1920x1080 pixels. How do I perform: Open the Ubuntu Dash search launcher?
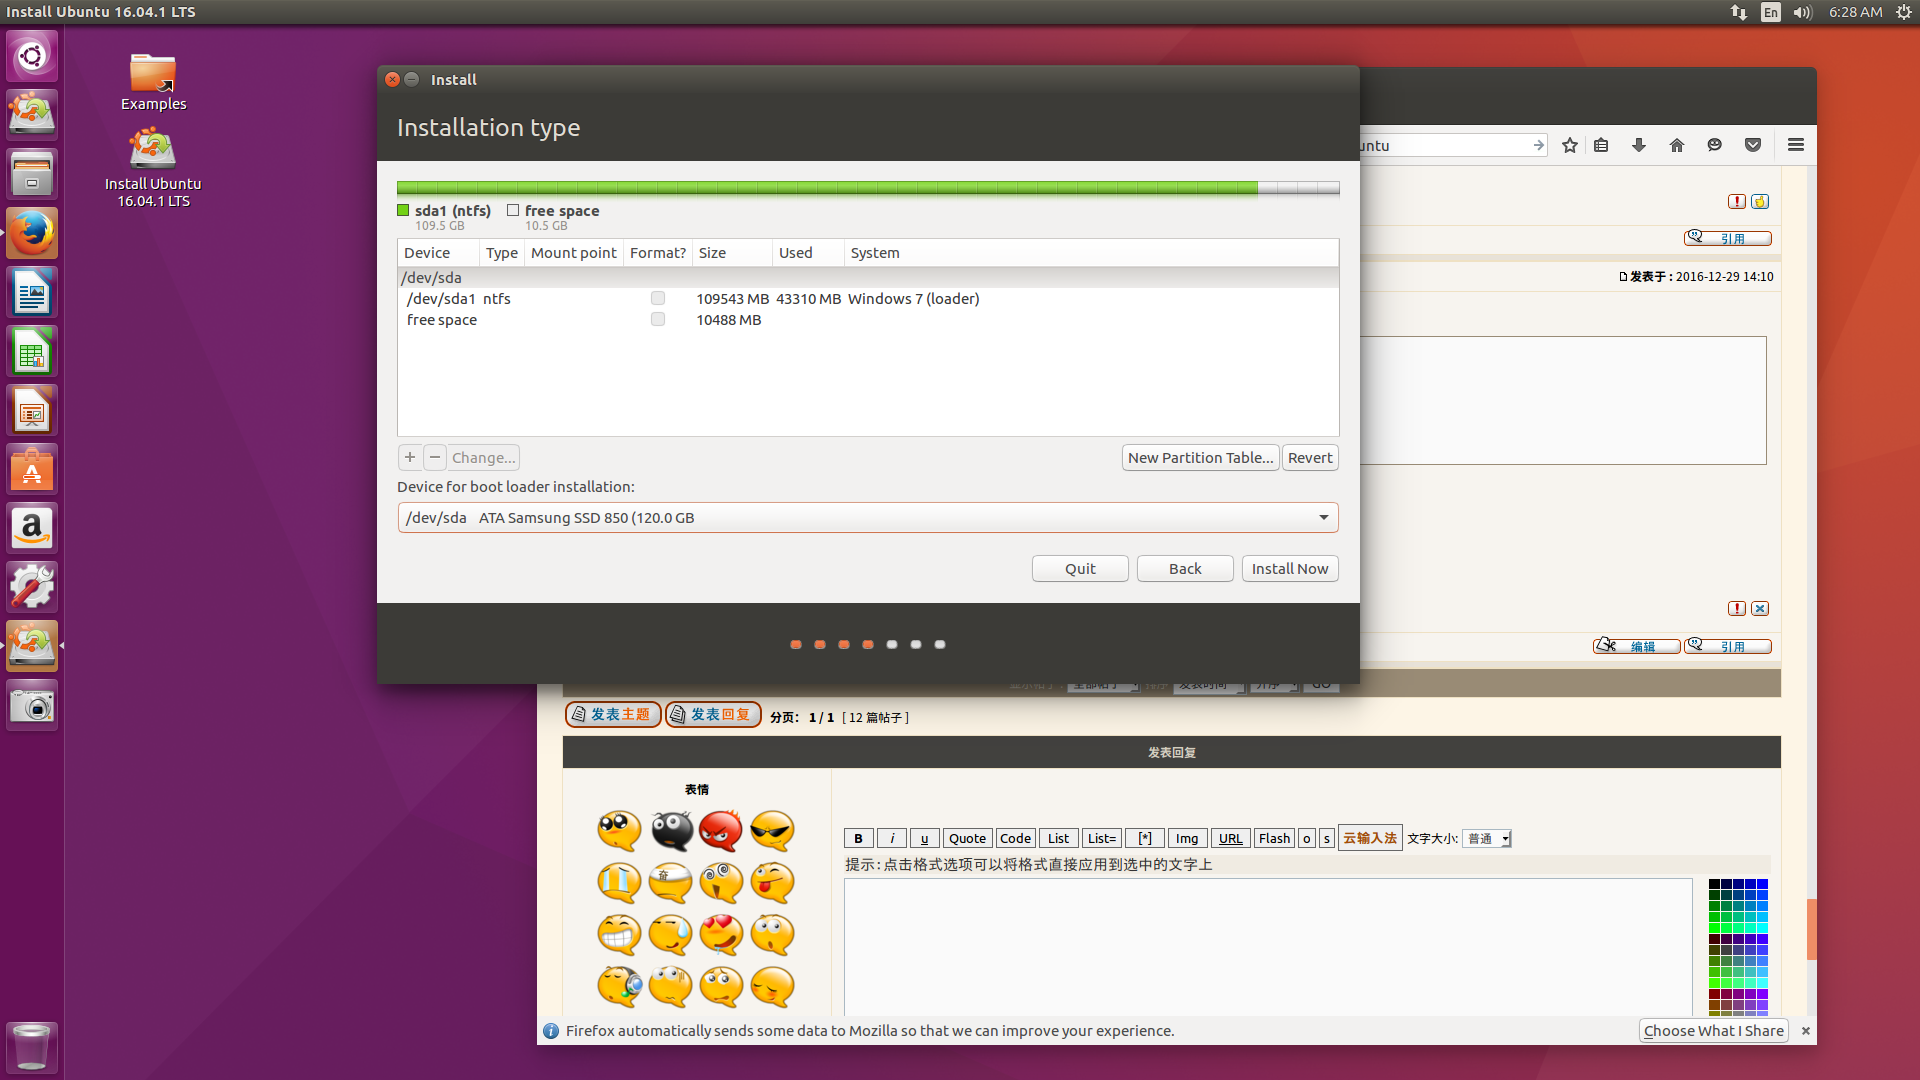tap(32, 56)
